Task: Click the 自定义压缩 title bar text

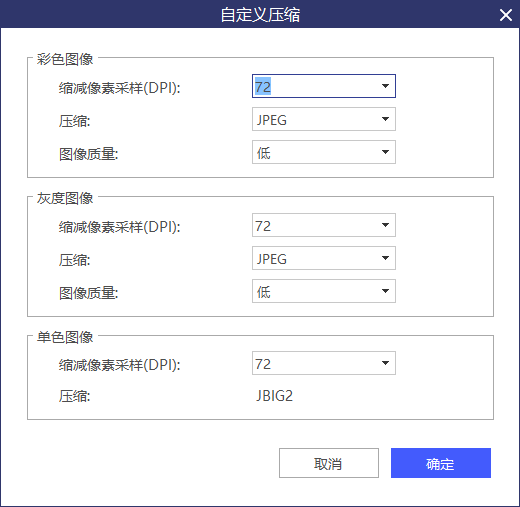Action: click(x=260, y=15)
